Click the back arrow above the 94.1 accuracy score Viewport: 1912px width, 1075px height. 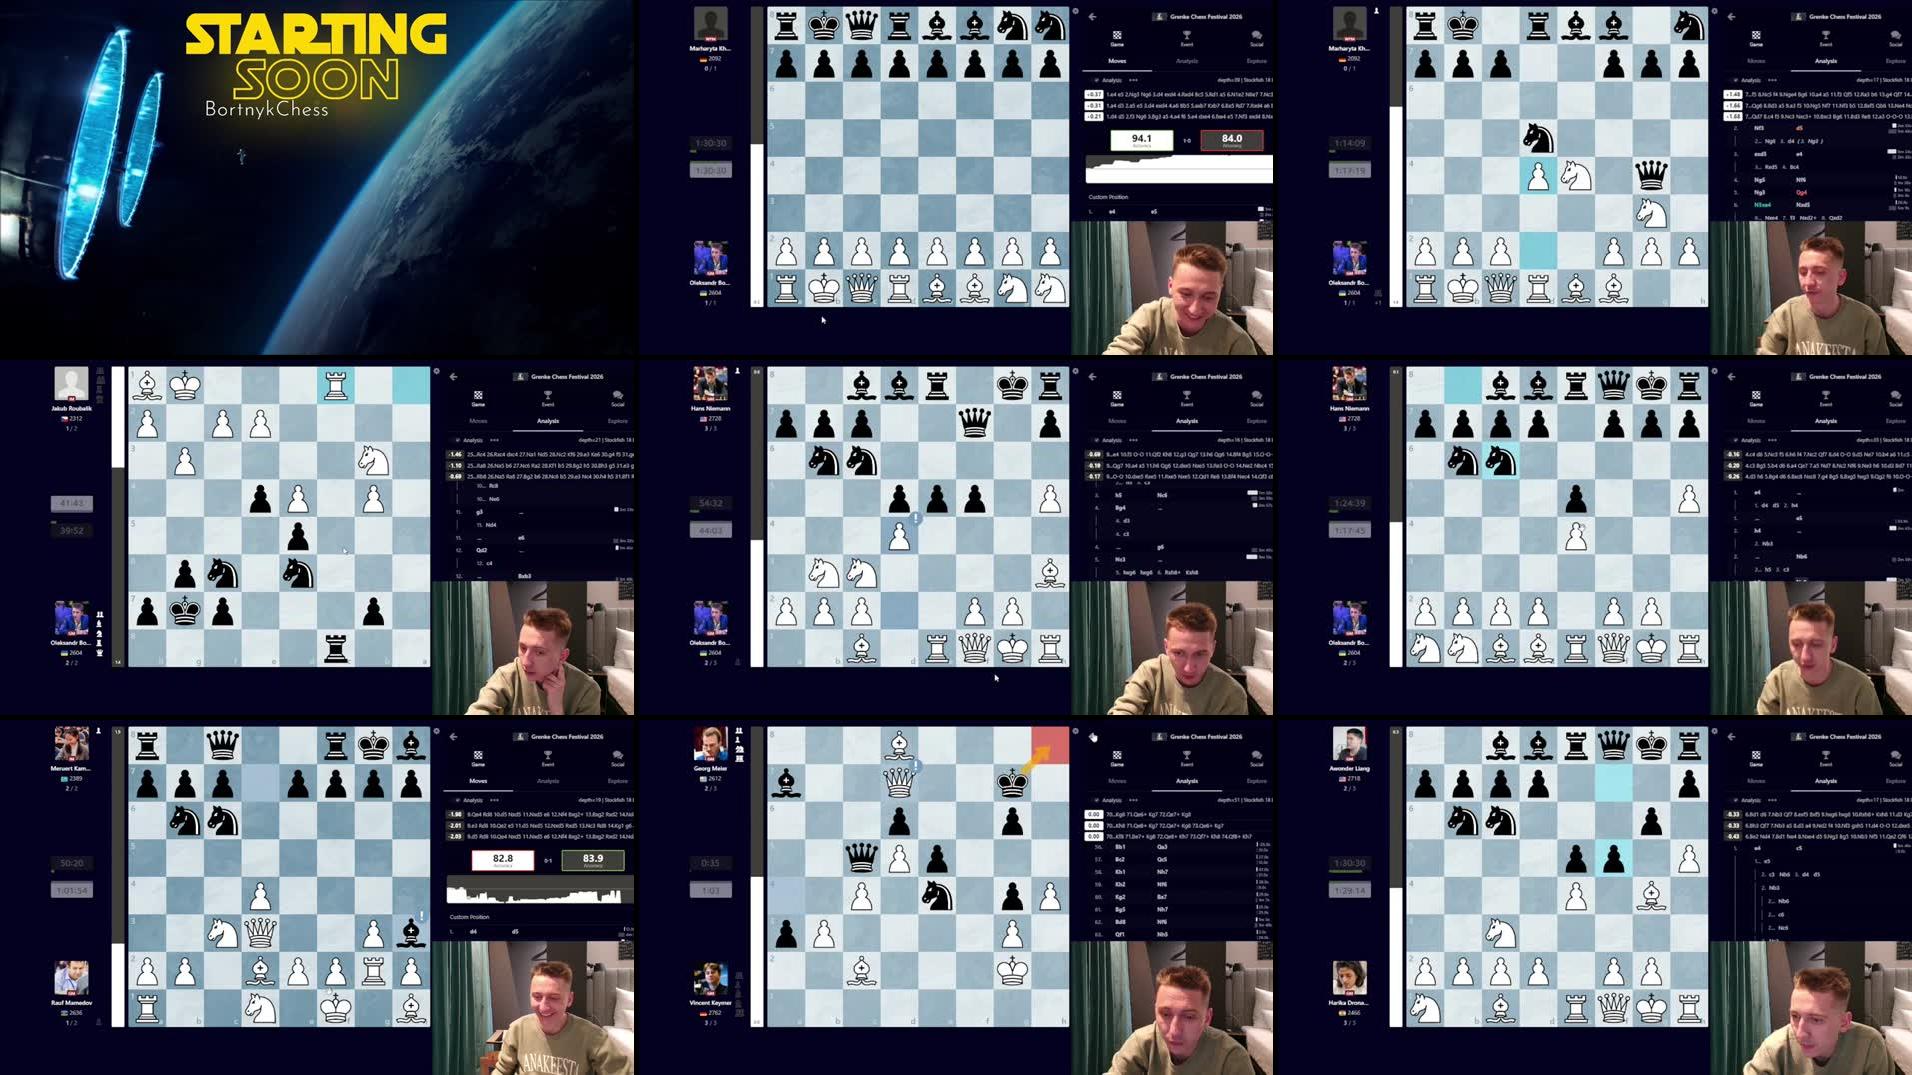click(x=1092, y=17)
